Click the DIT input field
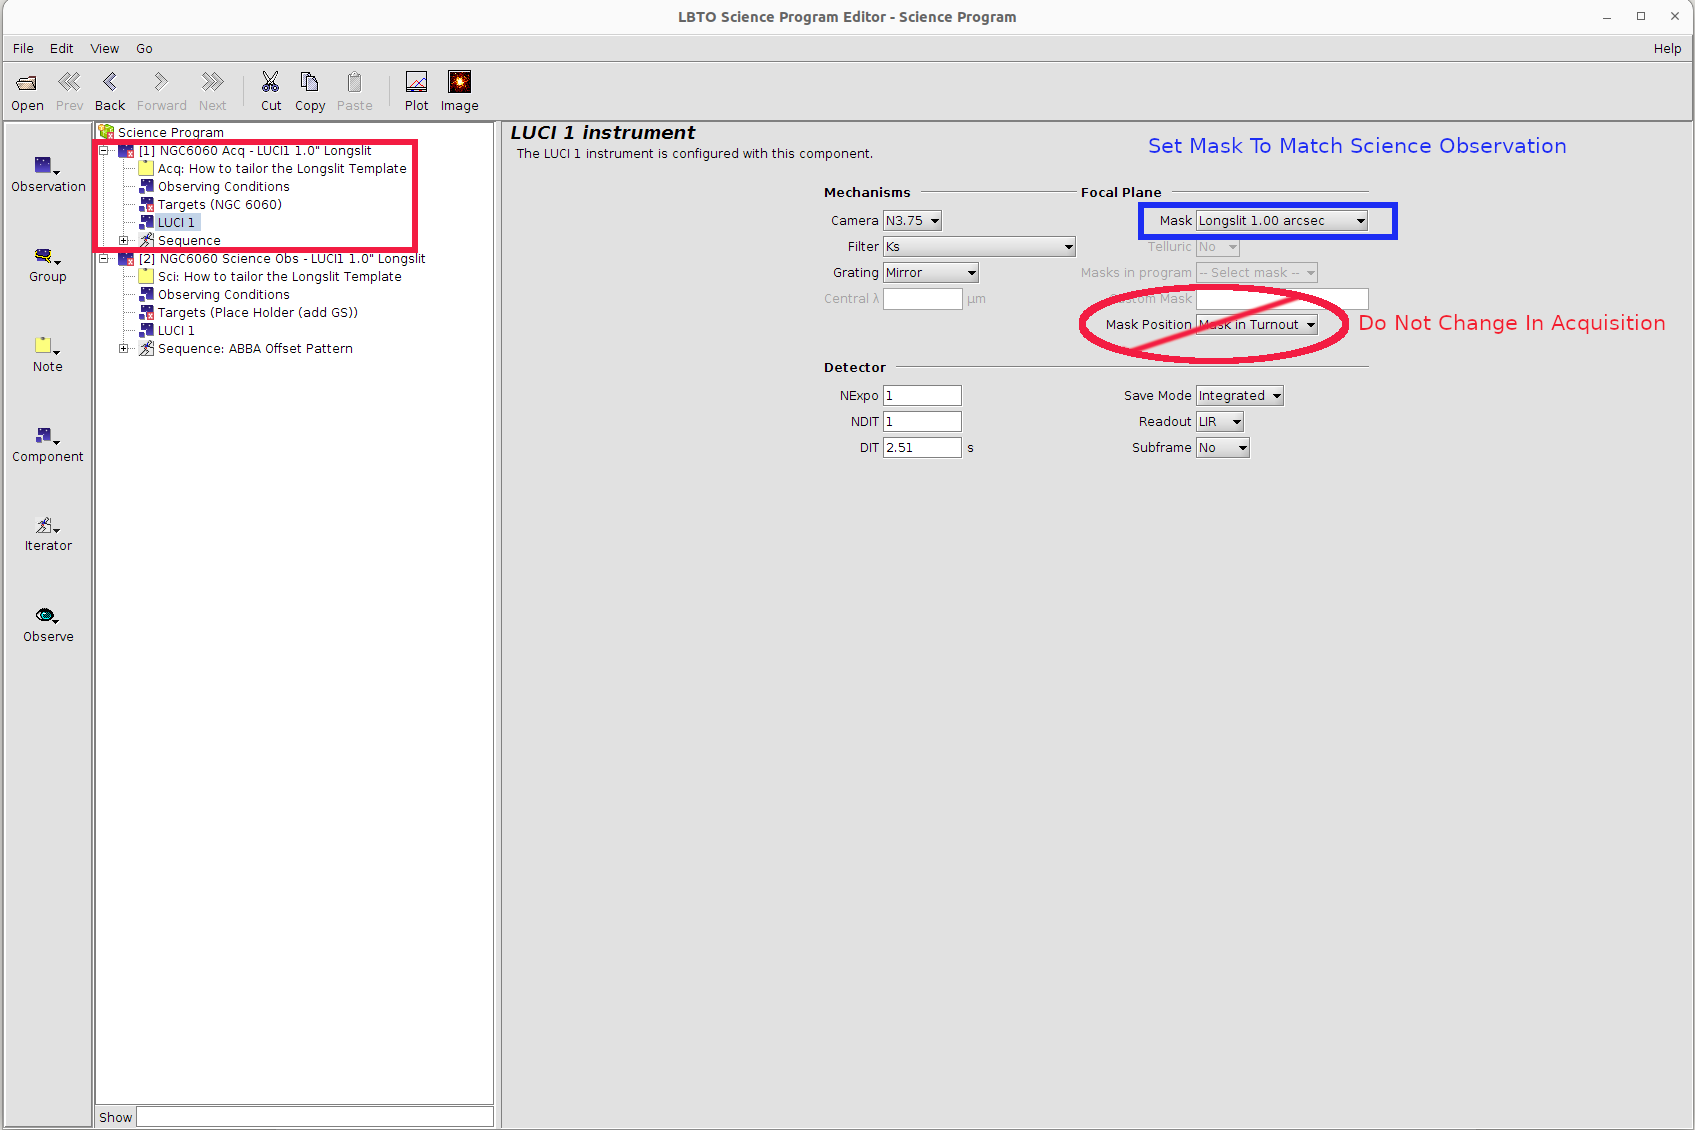Viewport: 1695px width, 1130px height. tap(921, 448)
